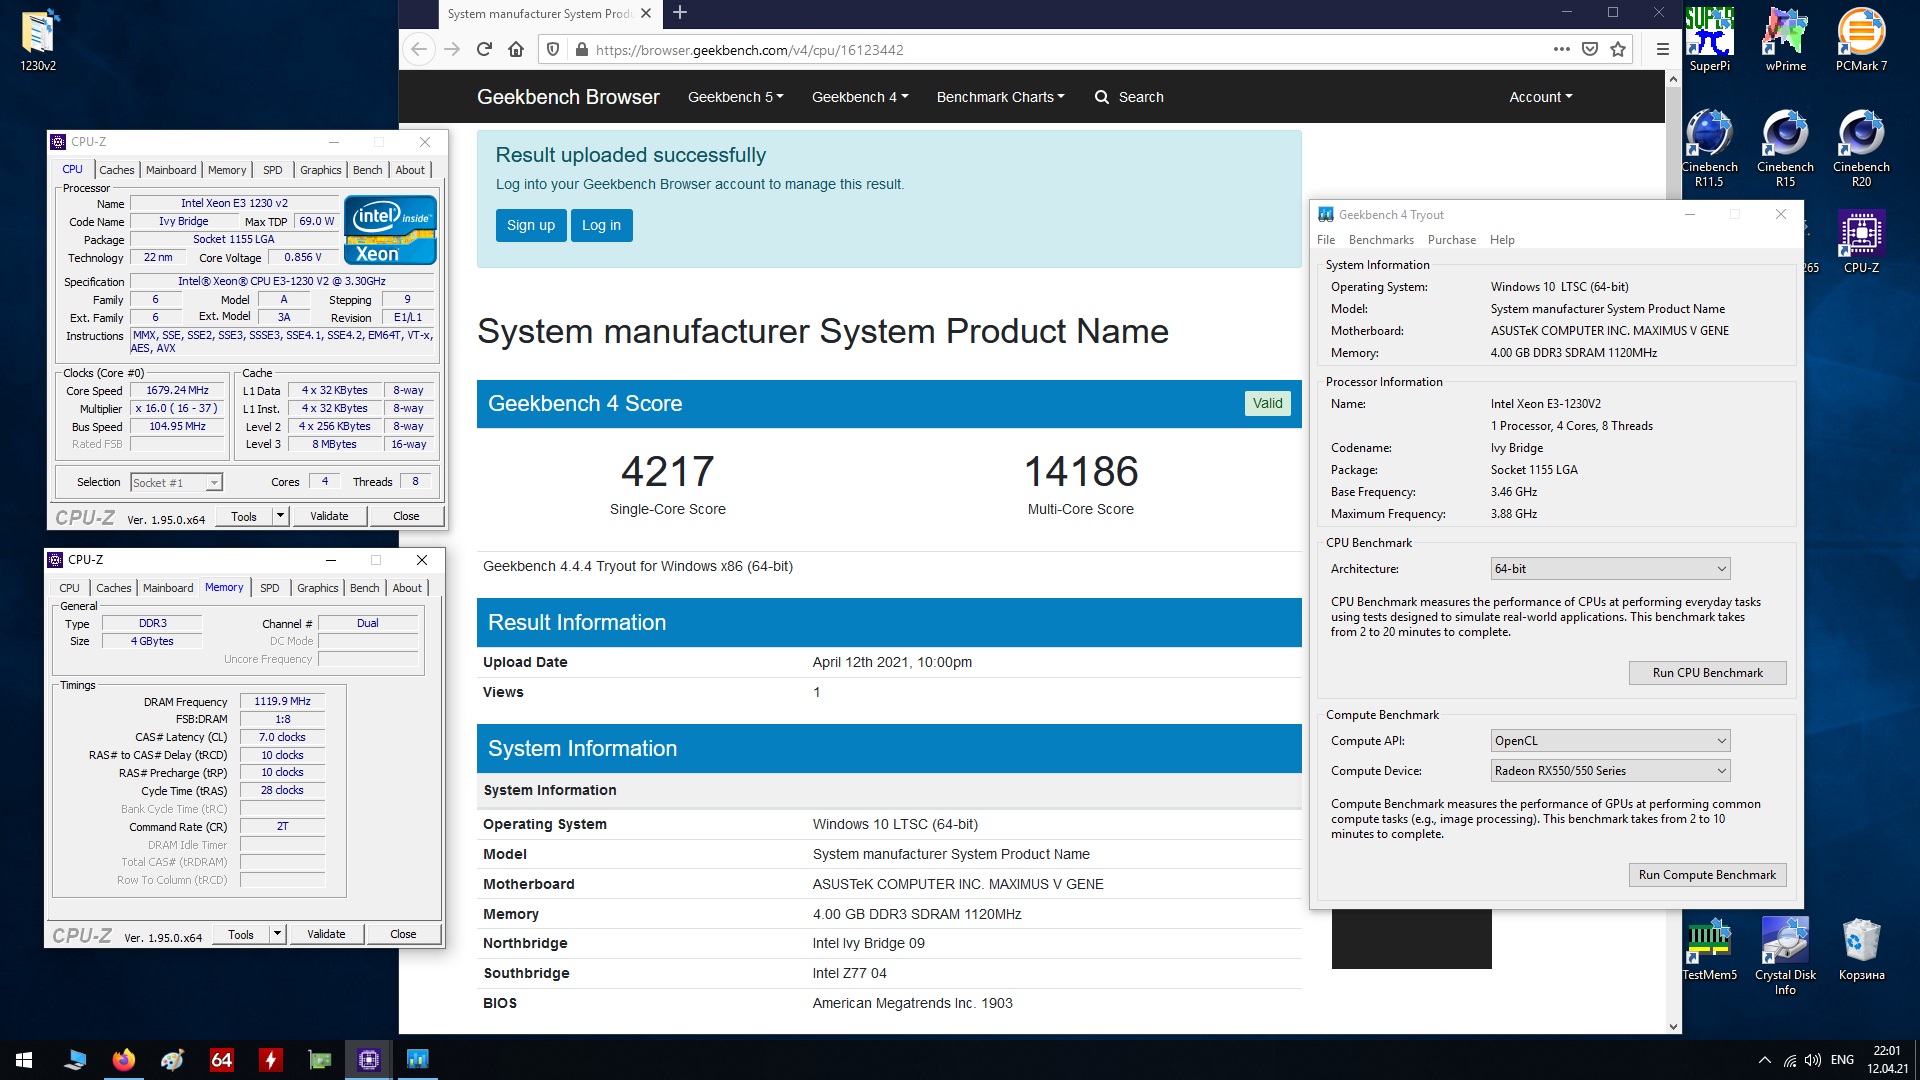The image size is (1920, 1080).
Task: Open the Purchase menu in Geekbench 4 Tryout
Action: click(x=1452, y=240)
